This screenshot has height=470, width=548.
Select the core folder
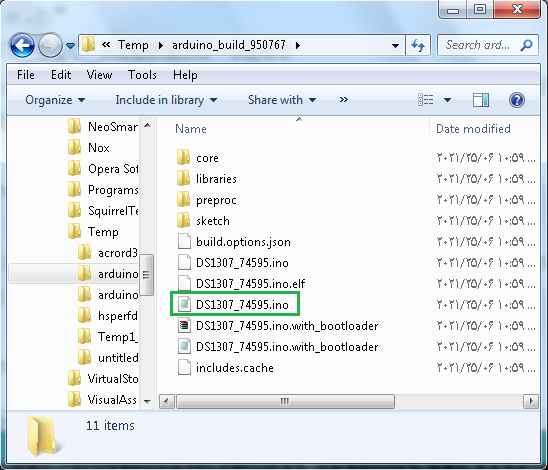198,158
